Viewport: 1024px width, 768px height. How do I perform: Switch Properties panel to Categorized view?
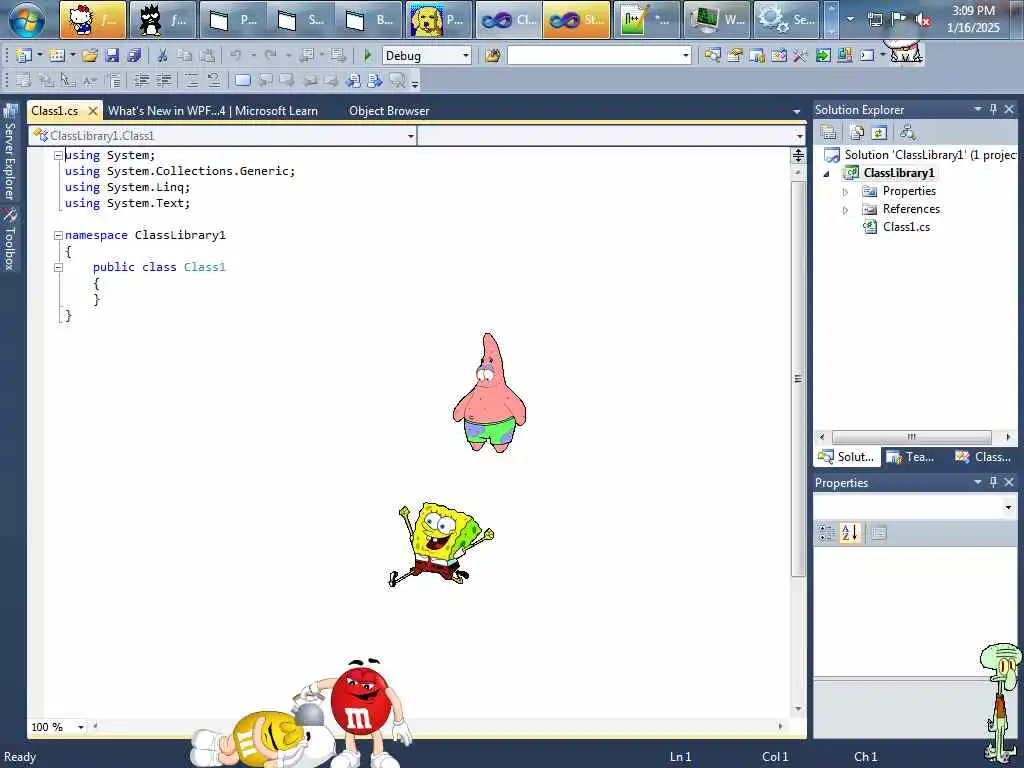tap(827, 533)
